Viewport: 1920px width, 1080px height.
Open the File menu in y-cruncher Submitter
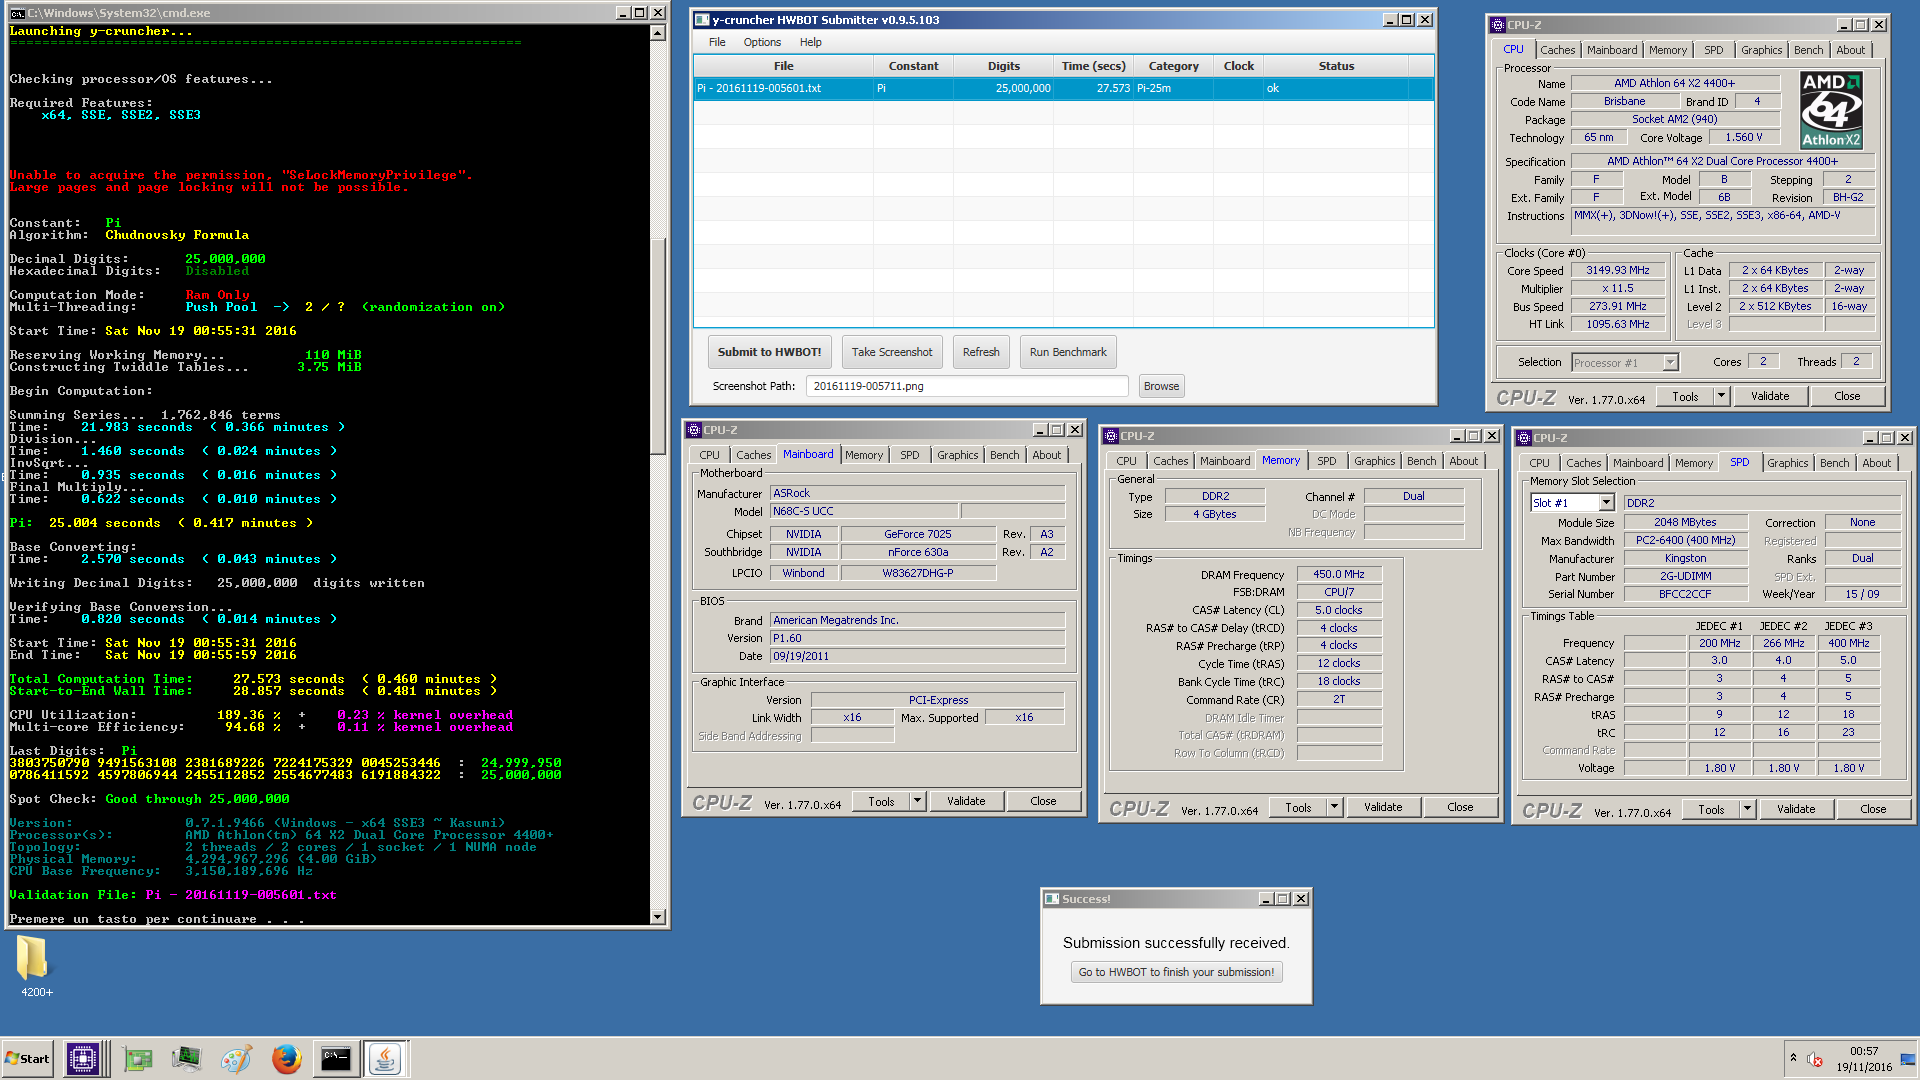pyautogui.click(x=717, y=42)
